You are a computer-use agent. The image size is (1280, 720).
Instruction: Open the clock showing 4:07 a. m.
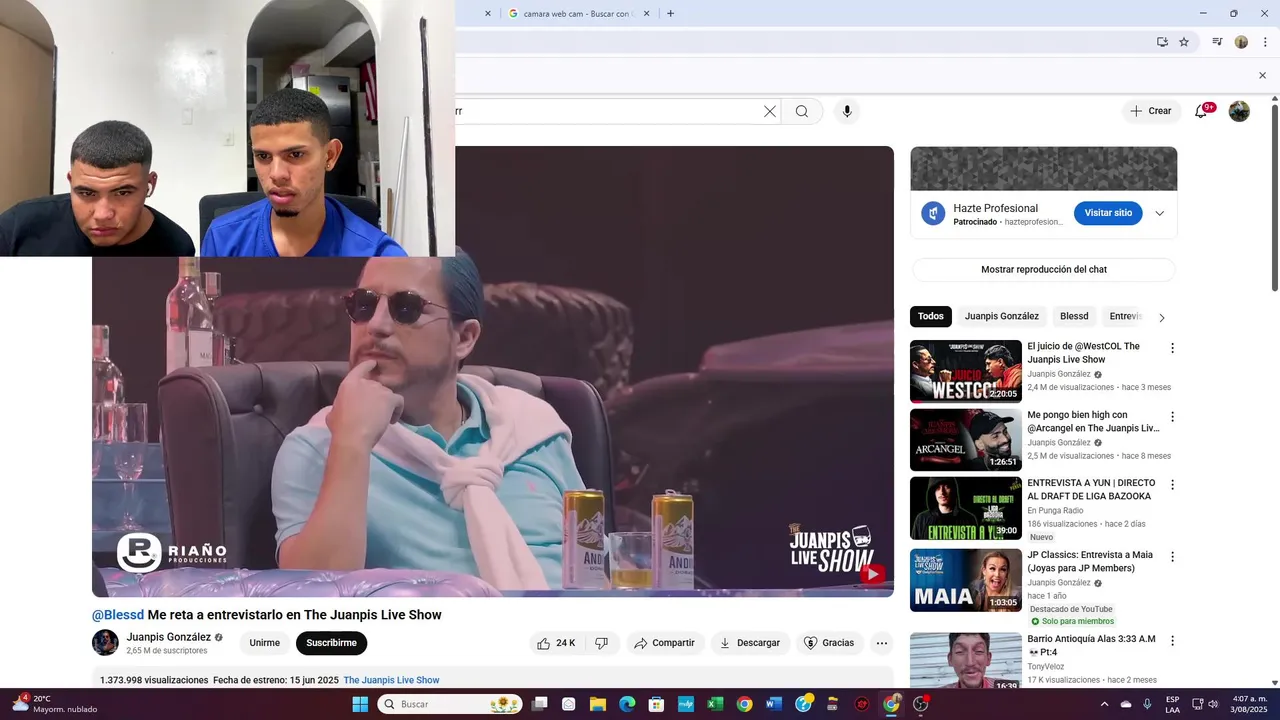[x=1249, y=704]
